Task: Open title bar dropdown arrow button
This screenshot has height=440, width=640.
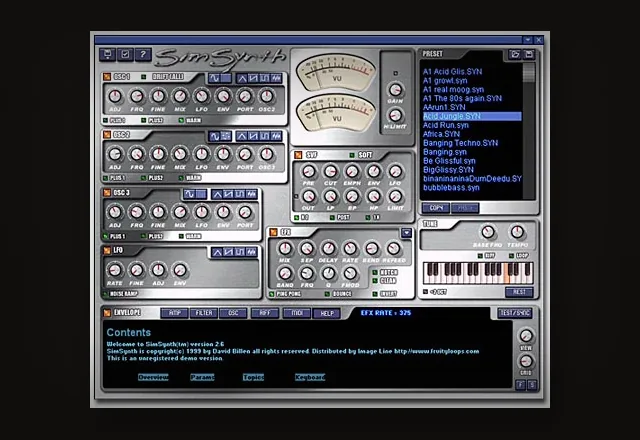Action: pyautogui.click(x=528, y=40)
